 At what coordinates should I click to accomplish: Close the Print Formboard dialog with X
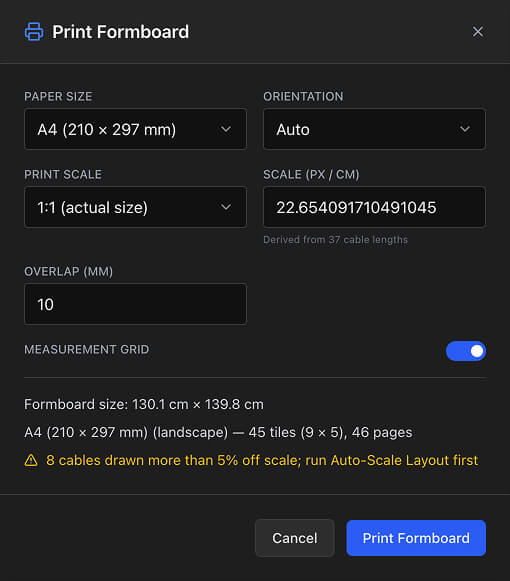[478, 32]
